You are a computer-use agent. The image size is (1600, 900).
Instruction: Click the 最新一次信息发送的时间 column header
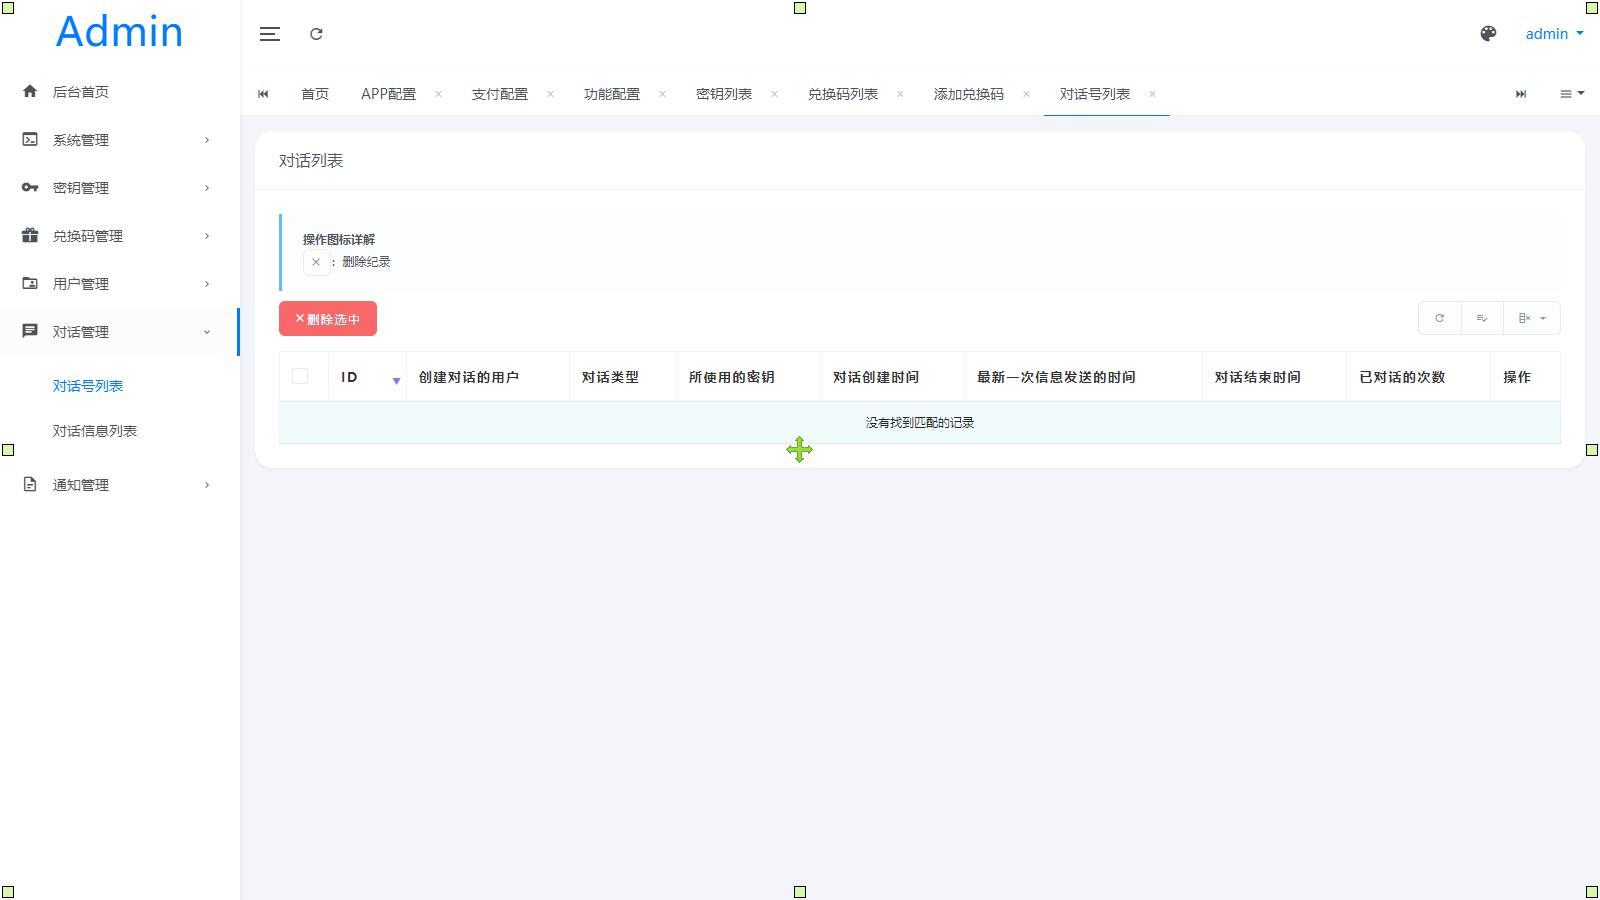click(x=1056, y=377)
